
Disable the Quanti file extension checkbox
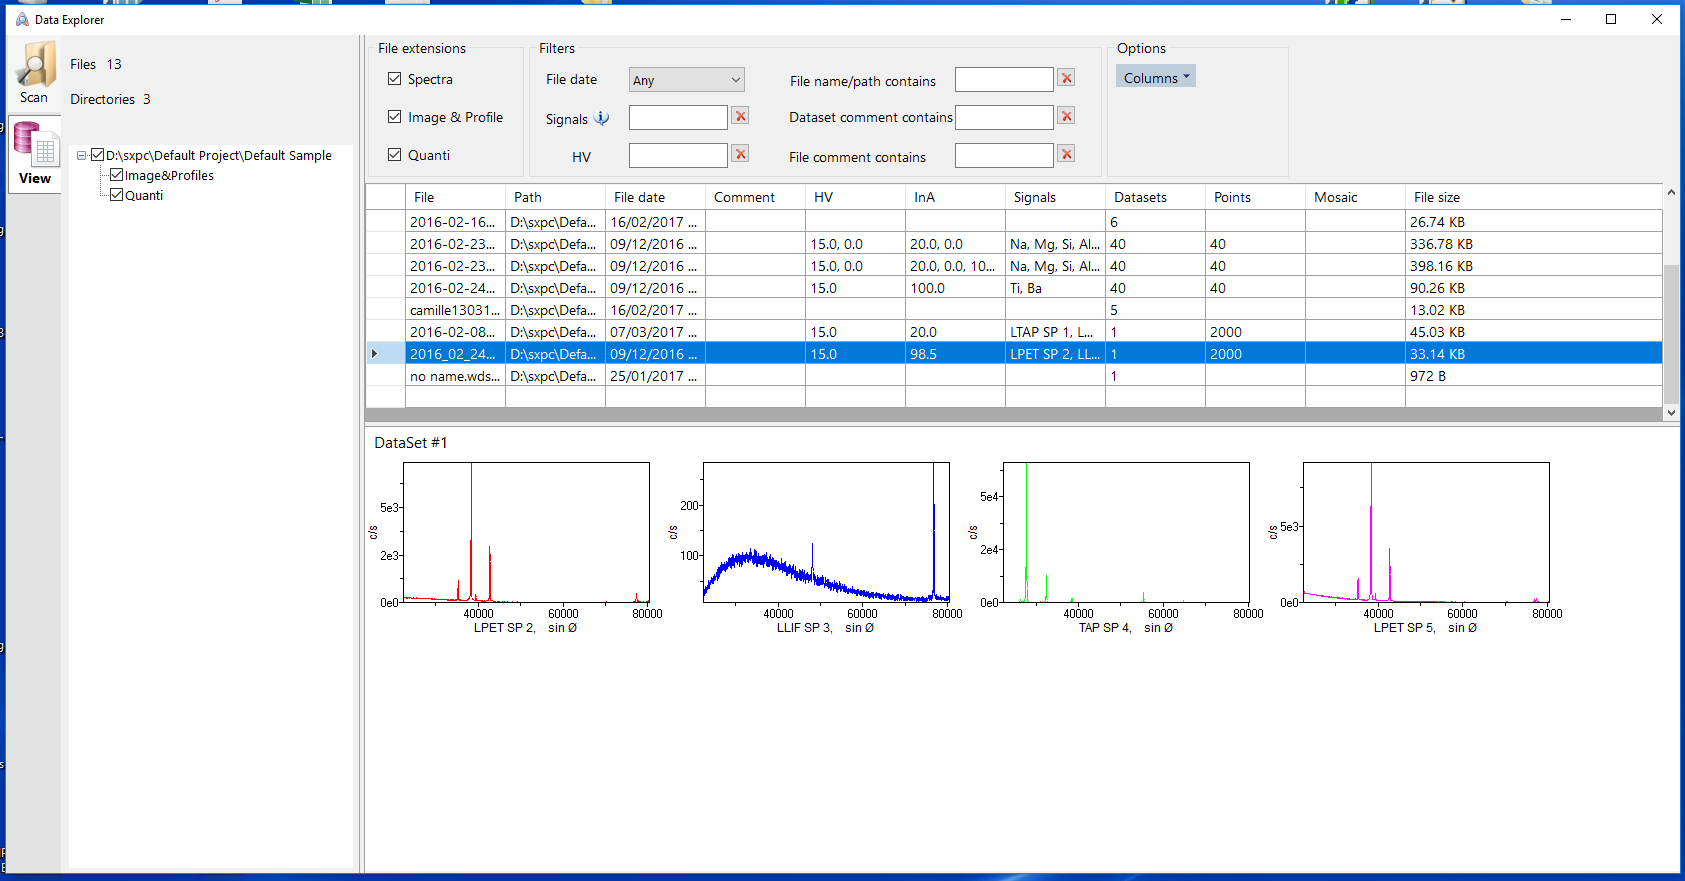395,155
